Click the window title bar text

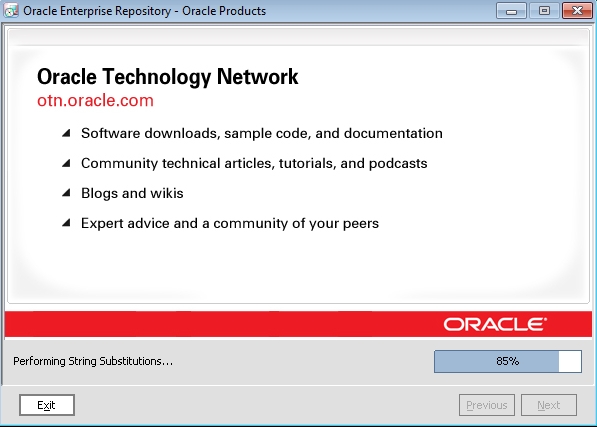click(145, 11)
